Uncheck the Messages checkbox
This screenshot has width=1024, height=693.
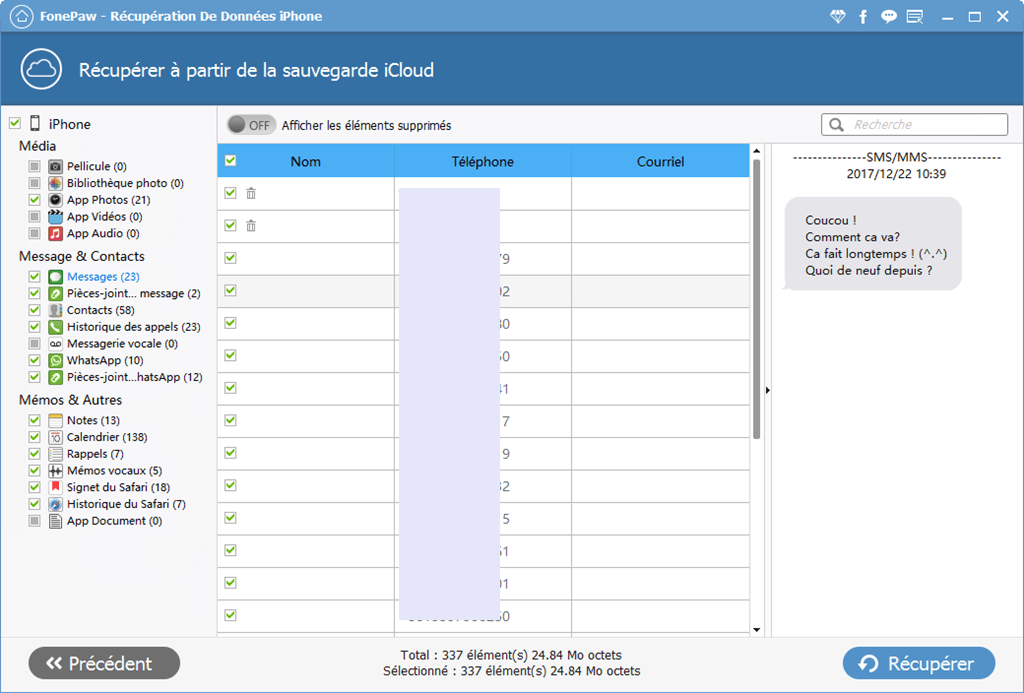click(35, 277)
